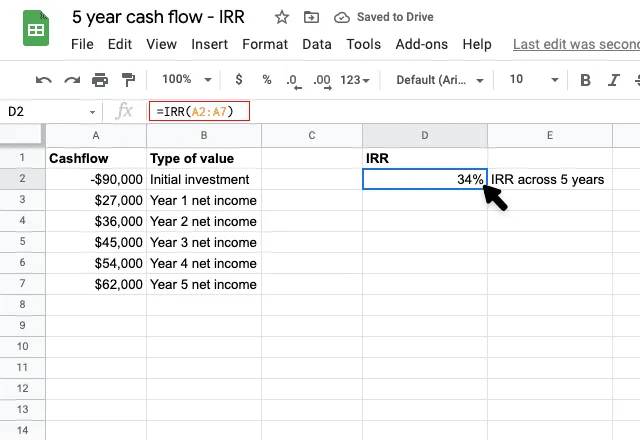Toggle italic formatting
640x440 pixels.
tap(613, 80)
